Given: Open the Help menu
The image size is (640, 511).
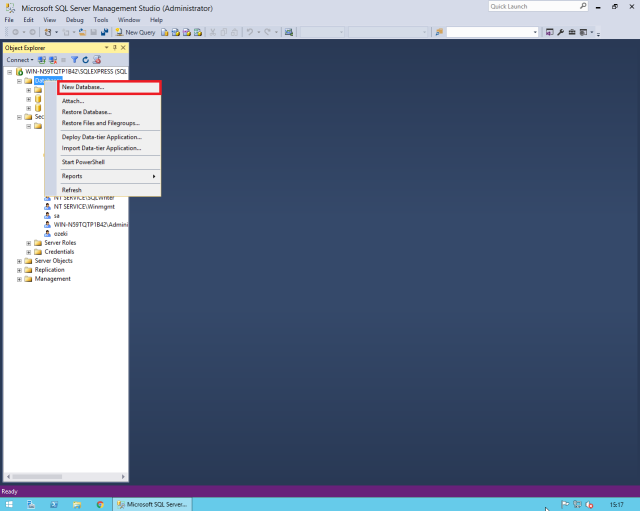Looking at the screenshot, I should click(x=156, y=20).
